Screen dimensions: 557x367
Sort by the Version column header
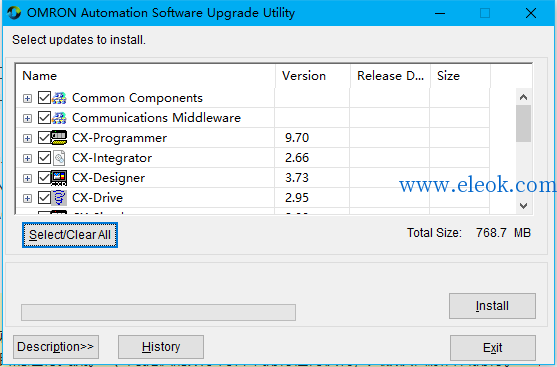pos(313,76)
